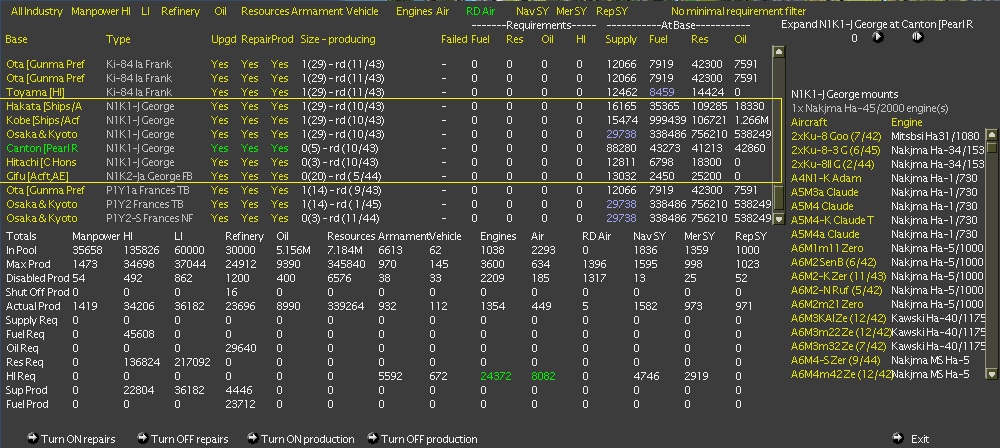Select A6M4m42 Ze (12/42) aircraft
1000x448 pixels.
(841, 375)
